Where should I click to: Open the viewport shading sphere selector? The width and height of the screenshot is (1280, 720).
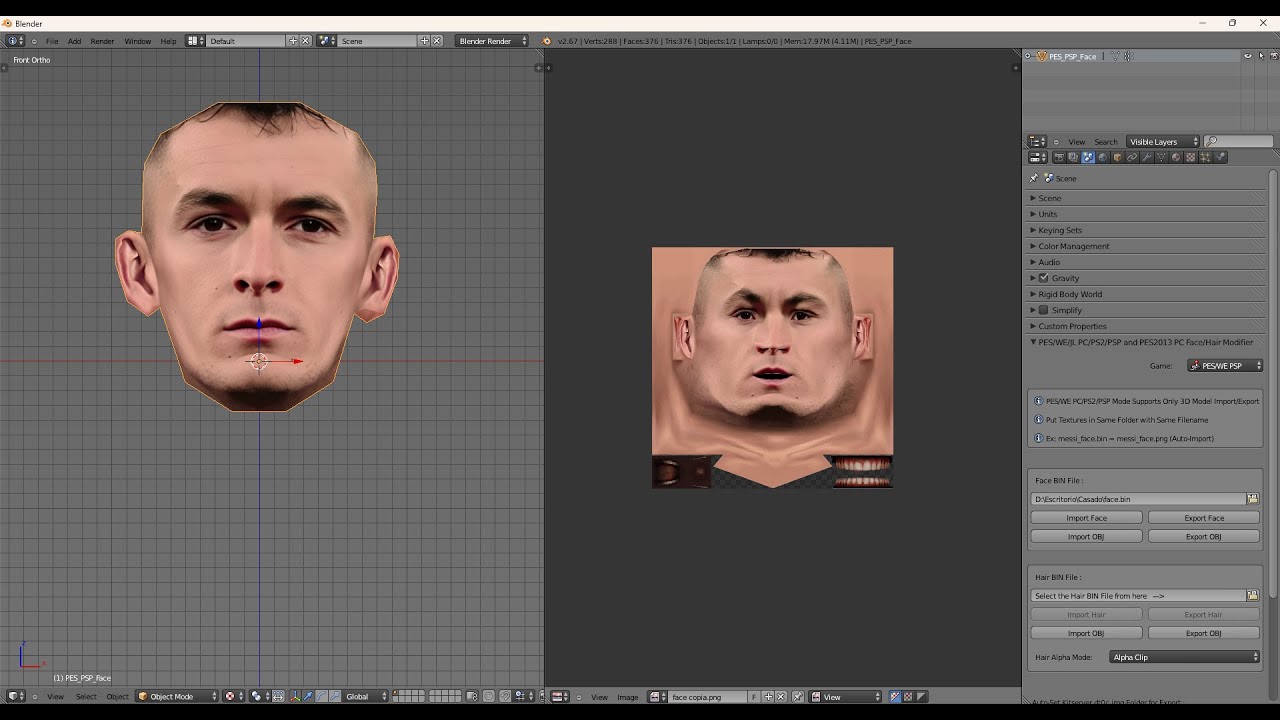(233, 696)
